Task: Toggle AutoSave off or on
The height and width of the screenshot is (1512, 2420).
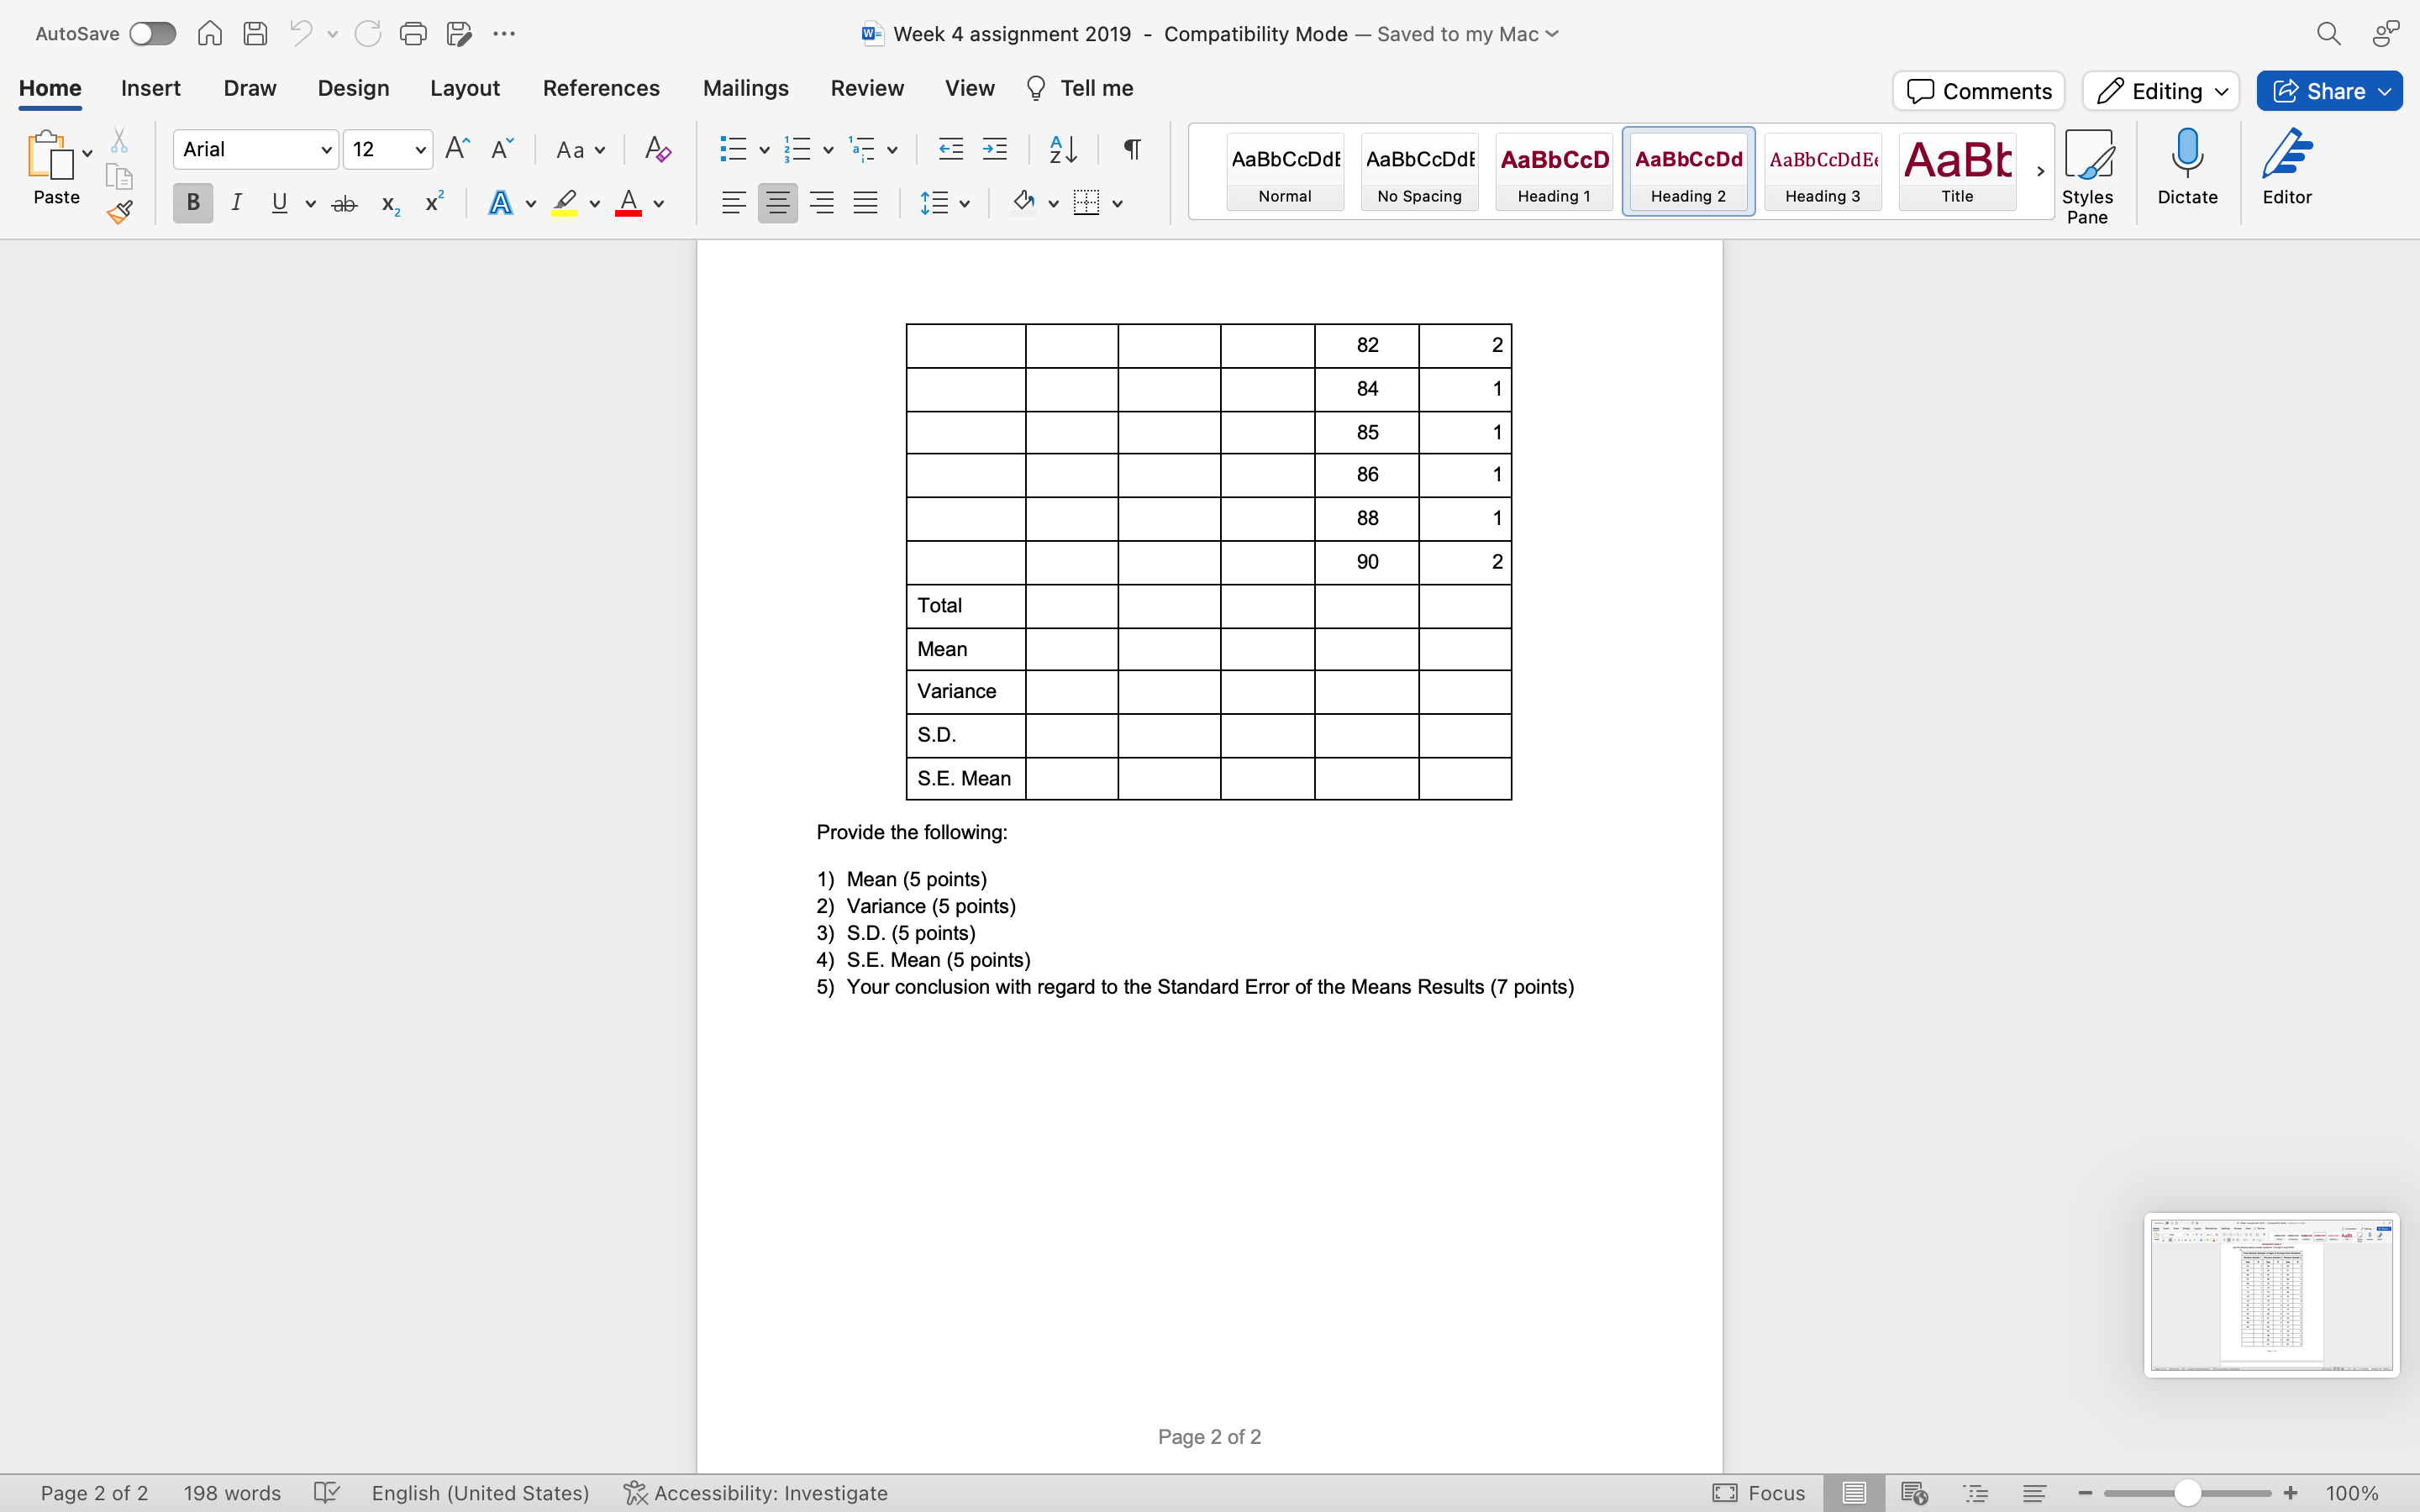Action: (152, 33)
